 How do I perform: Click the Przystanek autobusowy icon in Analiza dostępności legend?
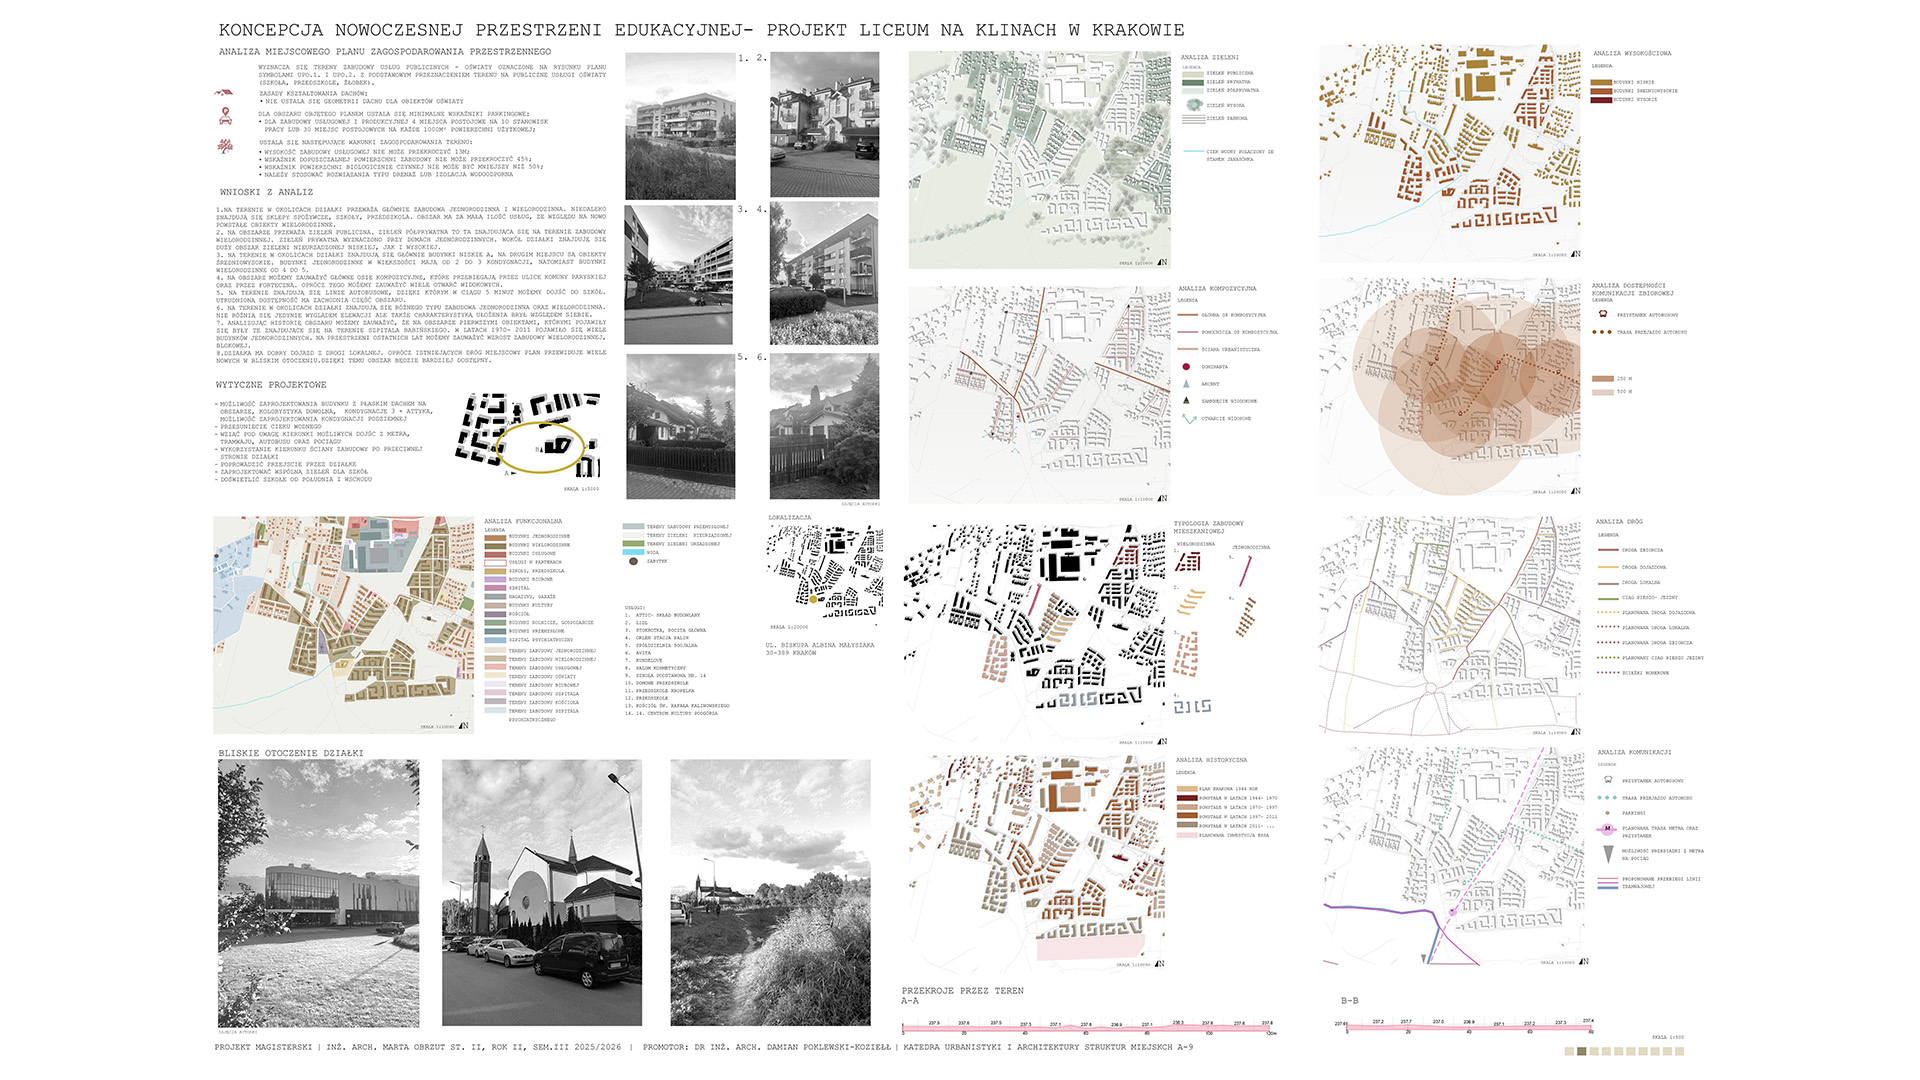[x=1603, y=314]
